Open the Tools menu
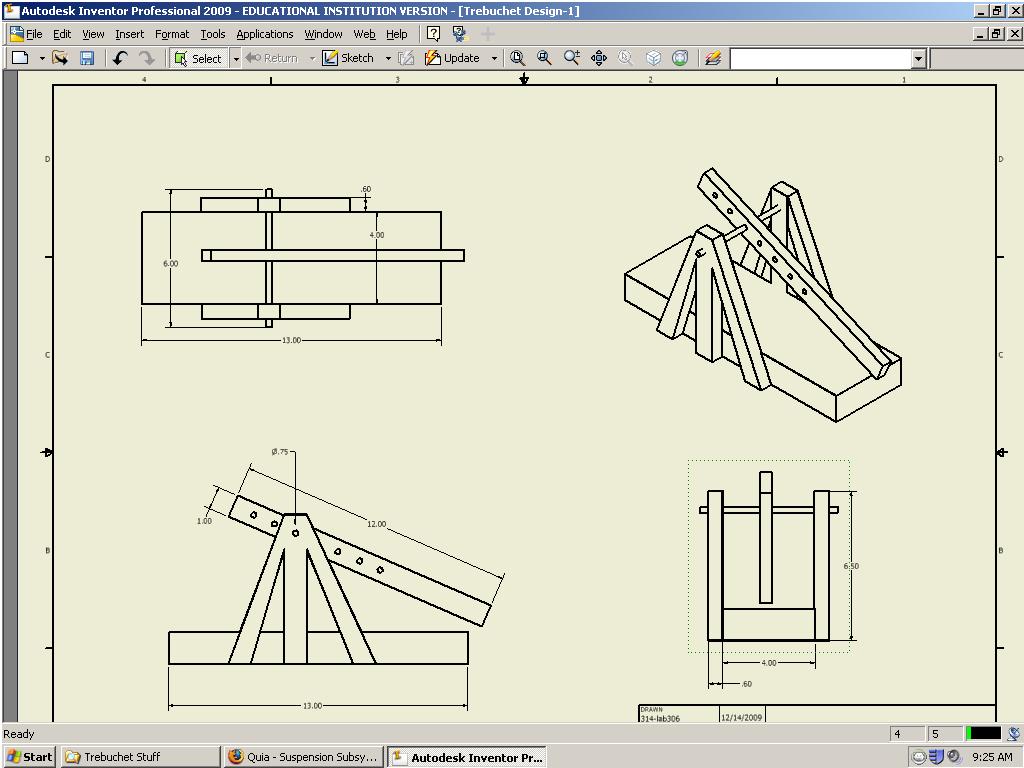 tap(212, 33)
